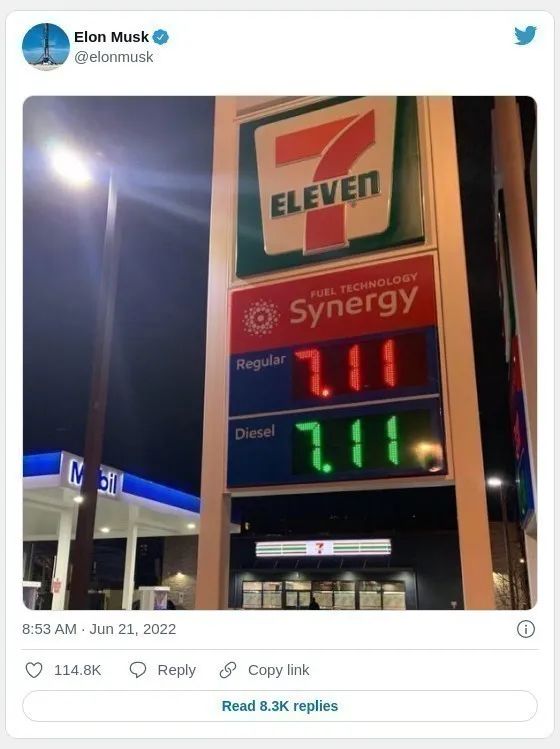
Task: Click the lit storefront at the photo bottom
Action: point(323,592)
